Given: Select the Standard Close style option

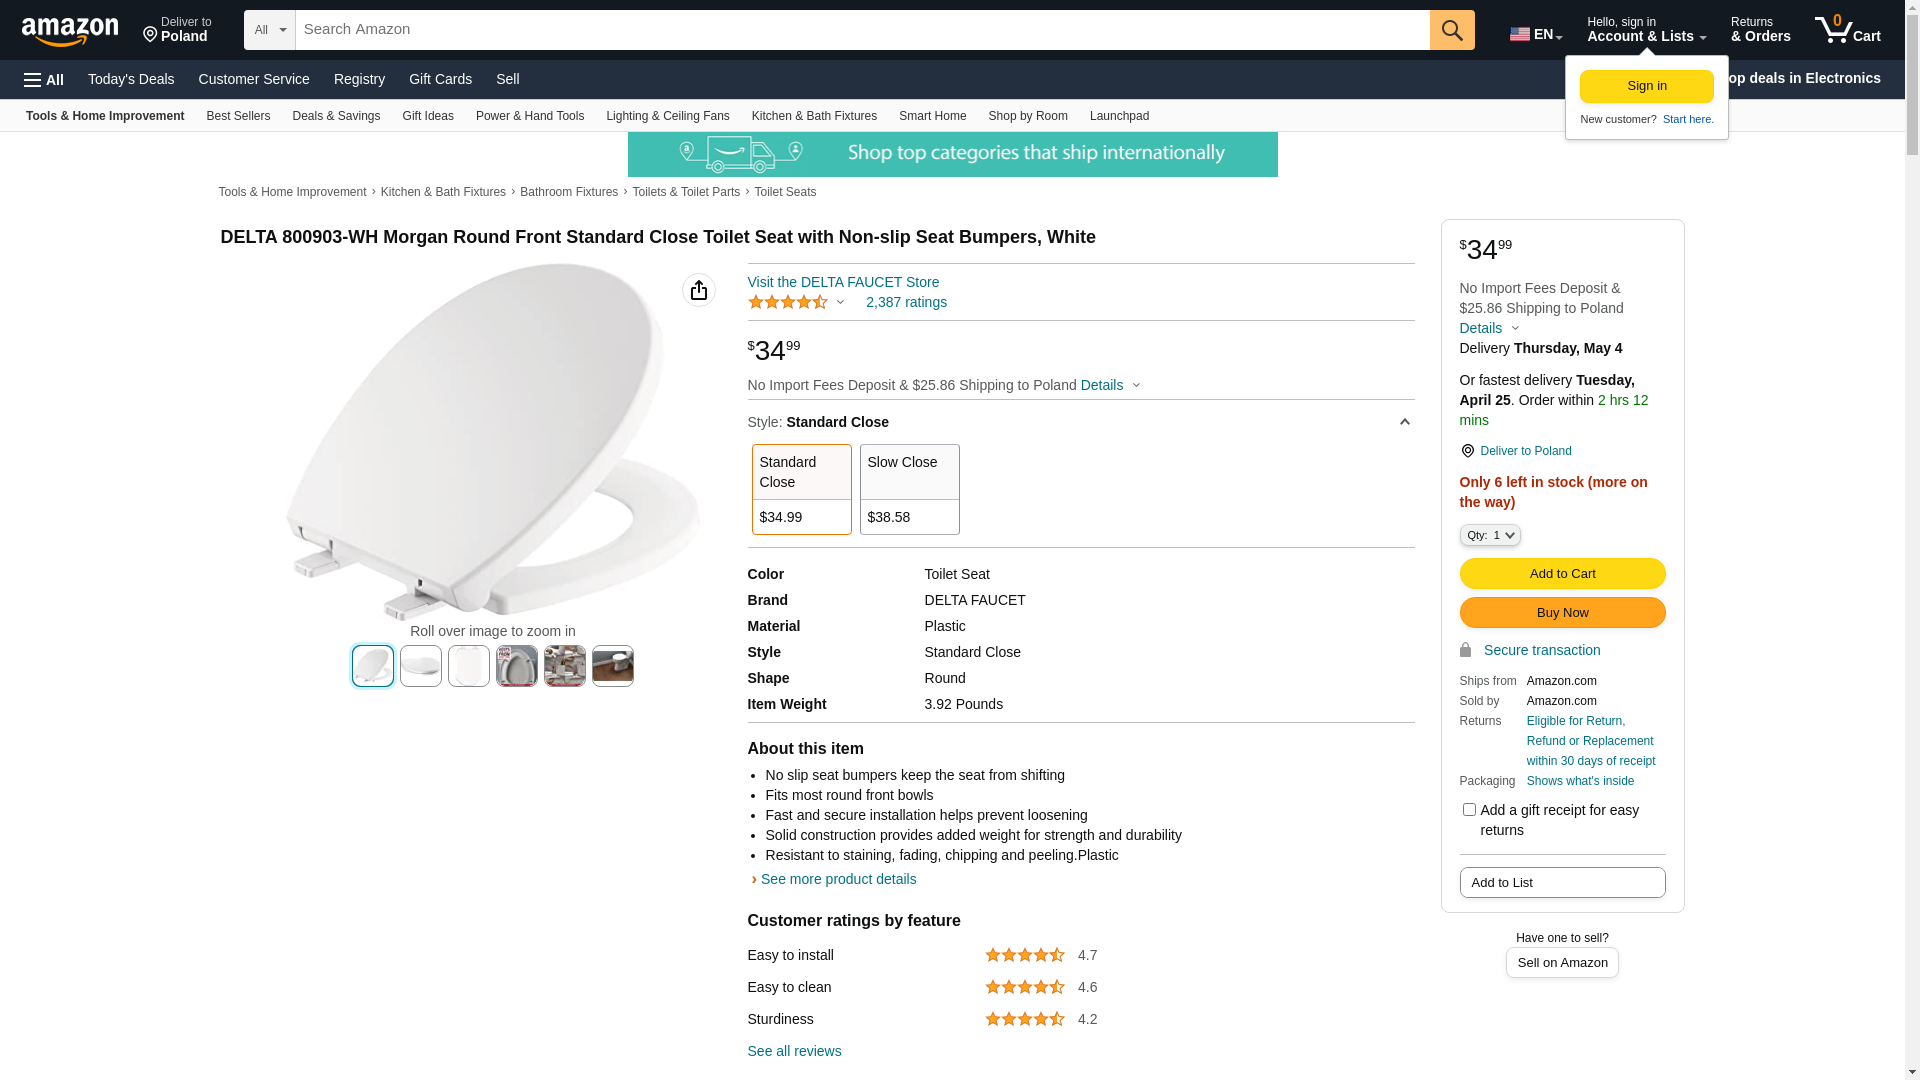Looking at the screenshot, I should coord(801,489).
